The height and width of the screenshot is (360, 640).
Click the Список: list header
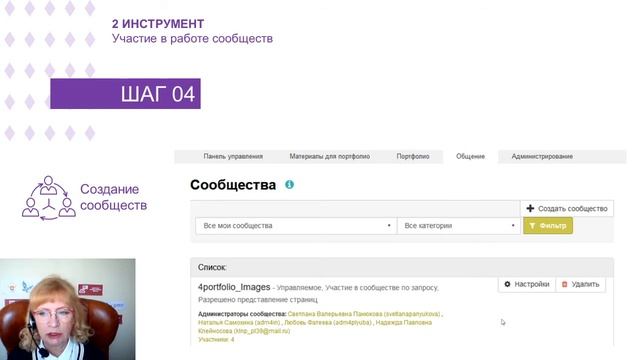tap(402, 267)
